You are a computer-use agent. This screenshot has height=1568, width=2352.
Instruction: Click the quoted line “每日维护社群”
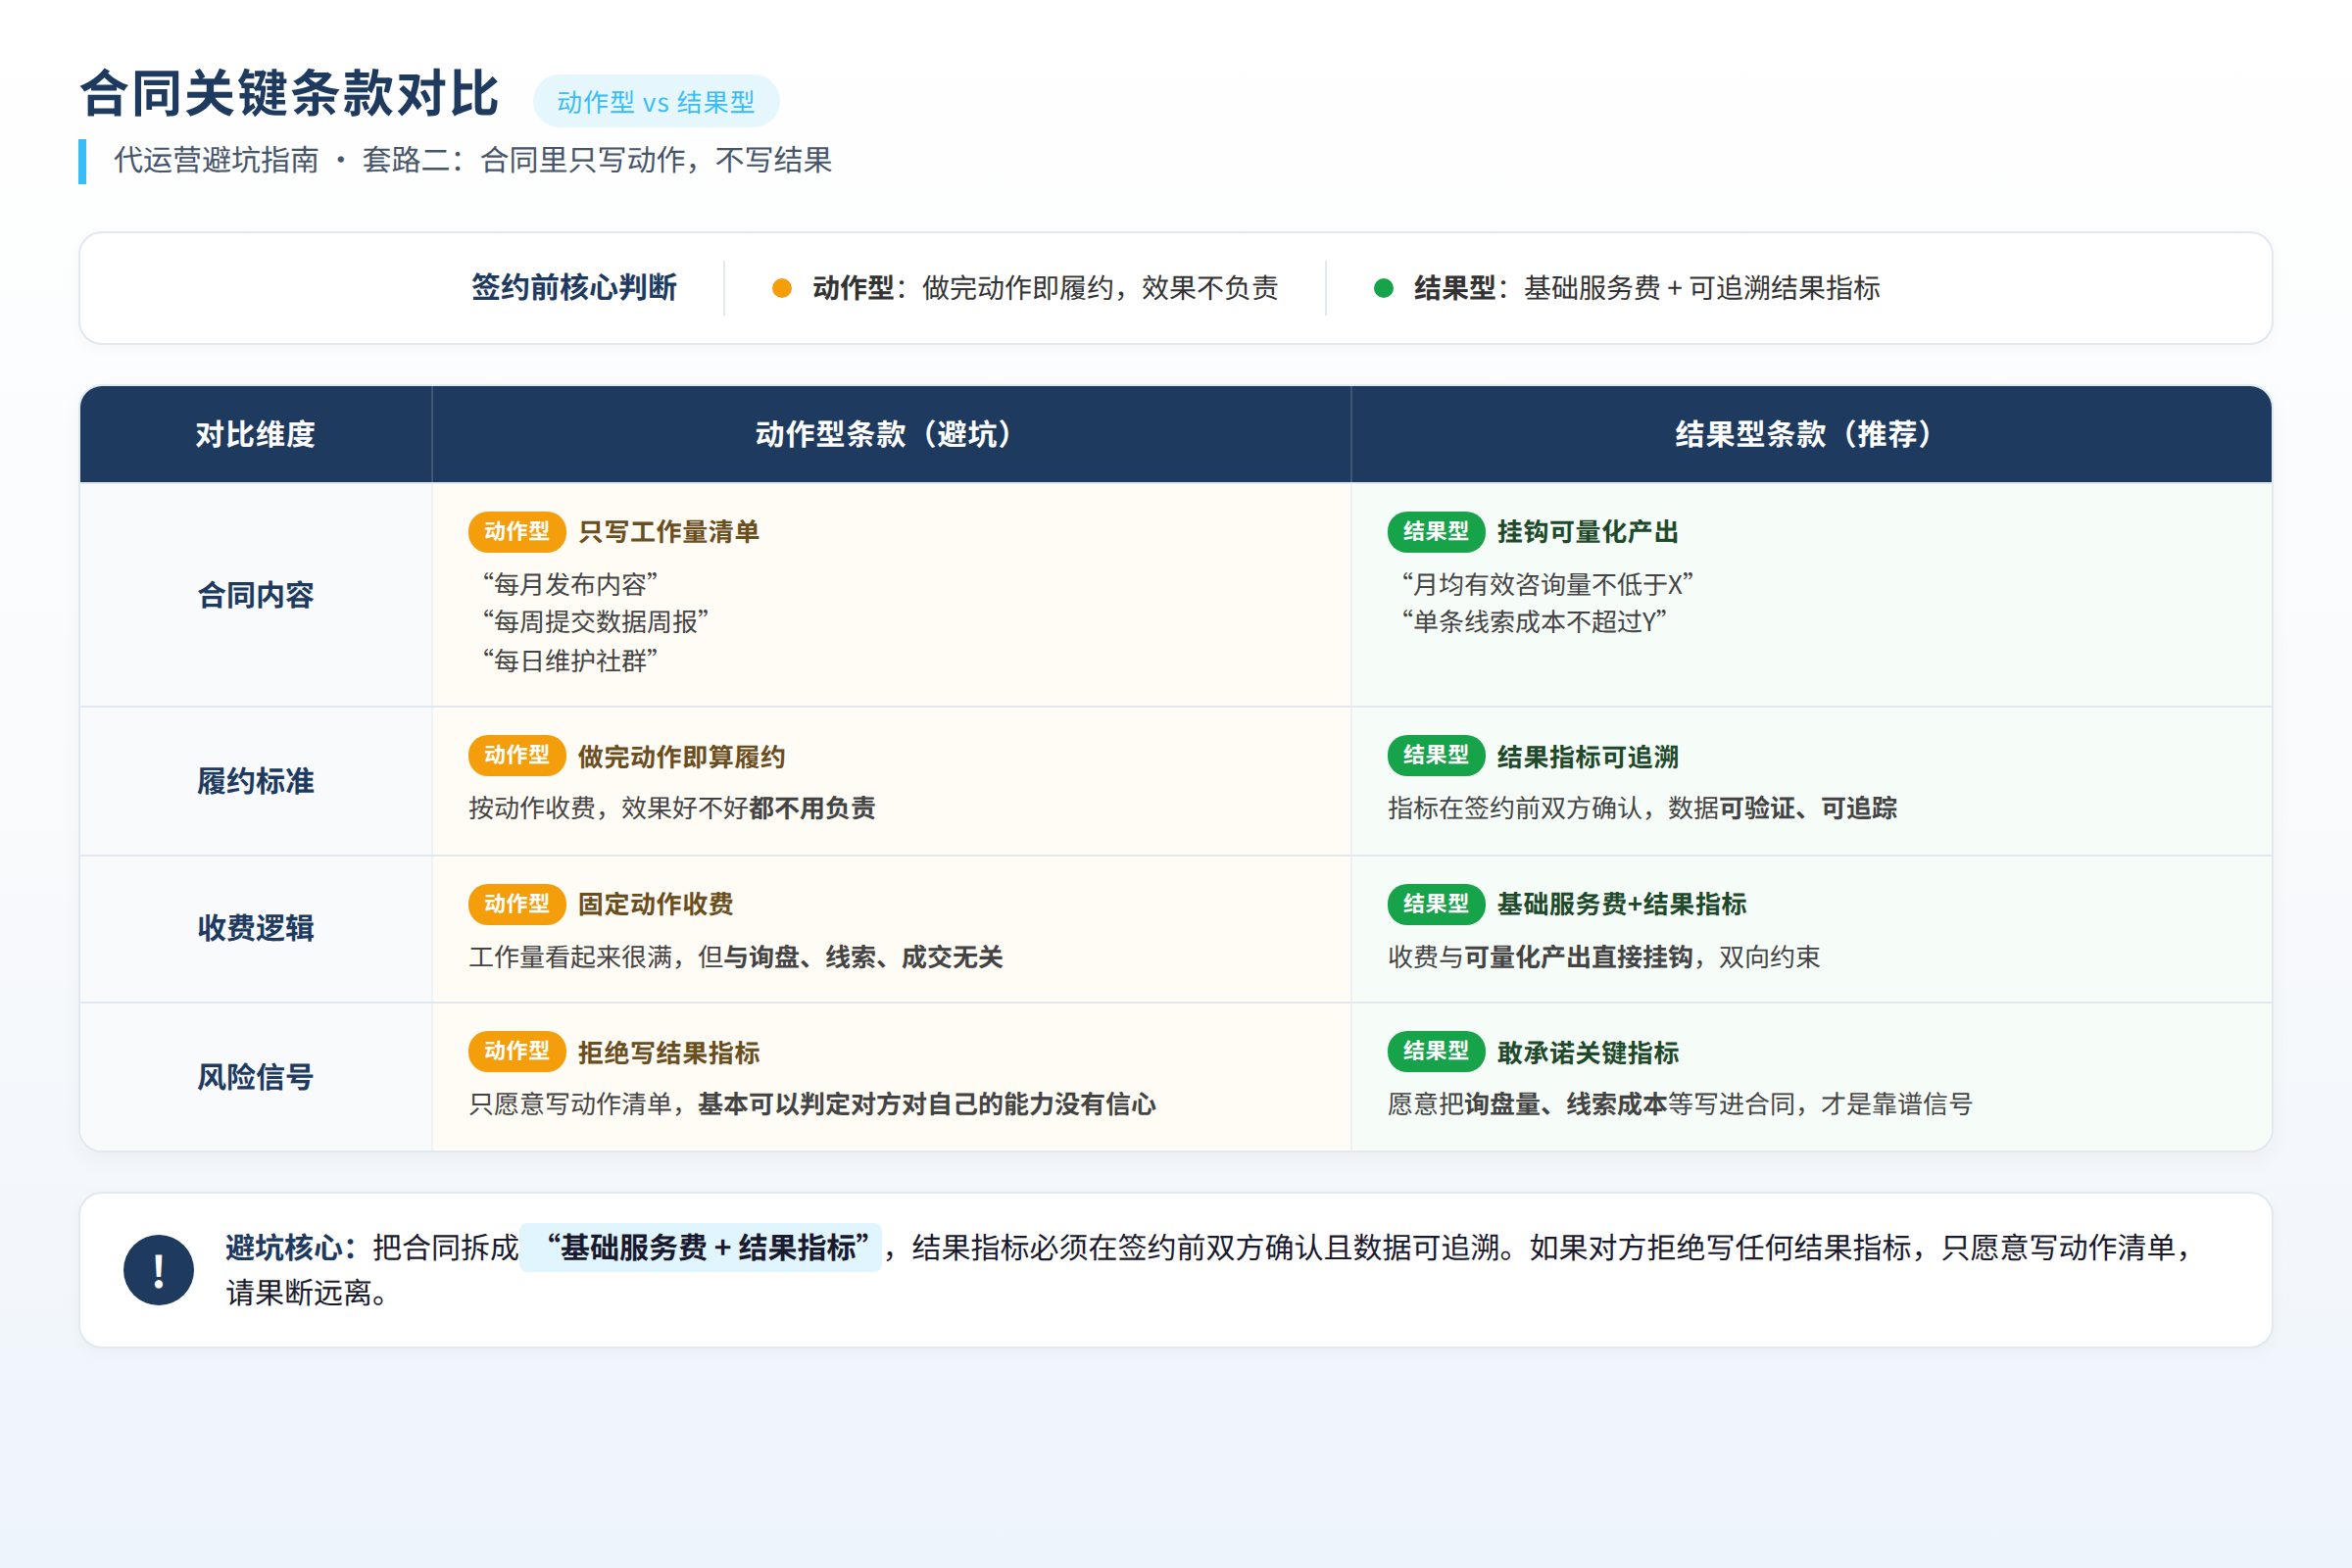click(x=570, y=661)
